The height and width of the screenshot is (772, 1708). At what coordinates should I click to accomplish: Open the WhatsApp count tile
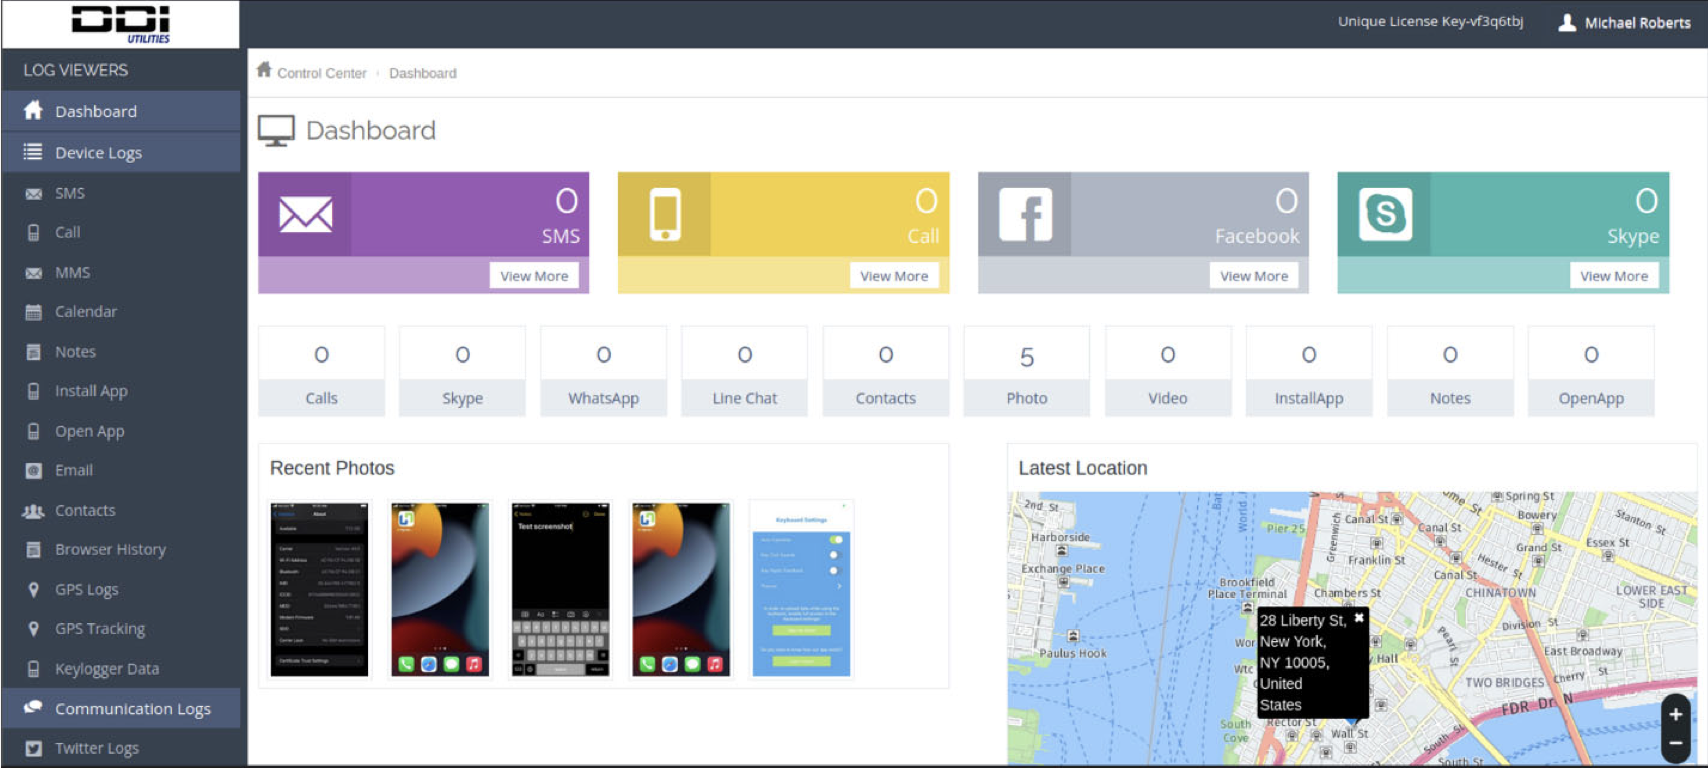point(603,371)
